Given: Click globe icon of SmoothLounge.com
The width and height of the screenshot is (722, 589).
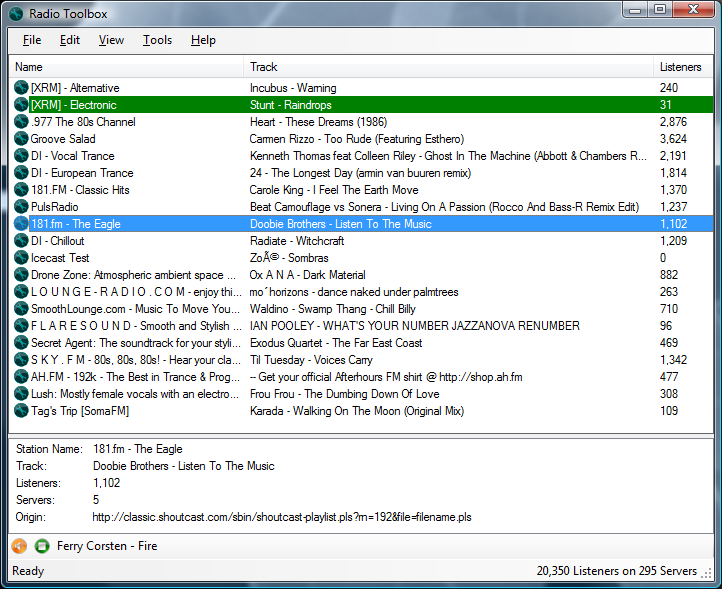Looking at the screenshot, I should click(21, 309).
